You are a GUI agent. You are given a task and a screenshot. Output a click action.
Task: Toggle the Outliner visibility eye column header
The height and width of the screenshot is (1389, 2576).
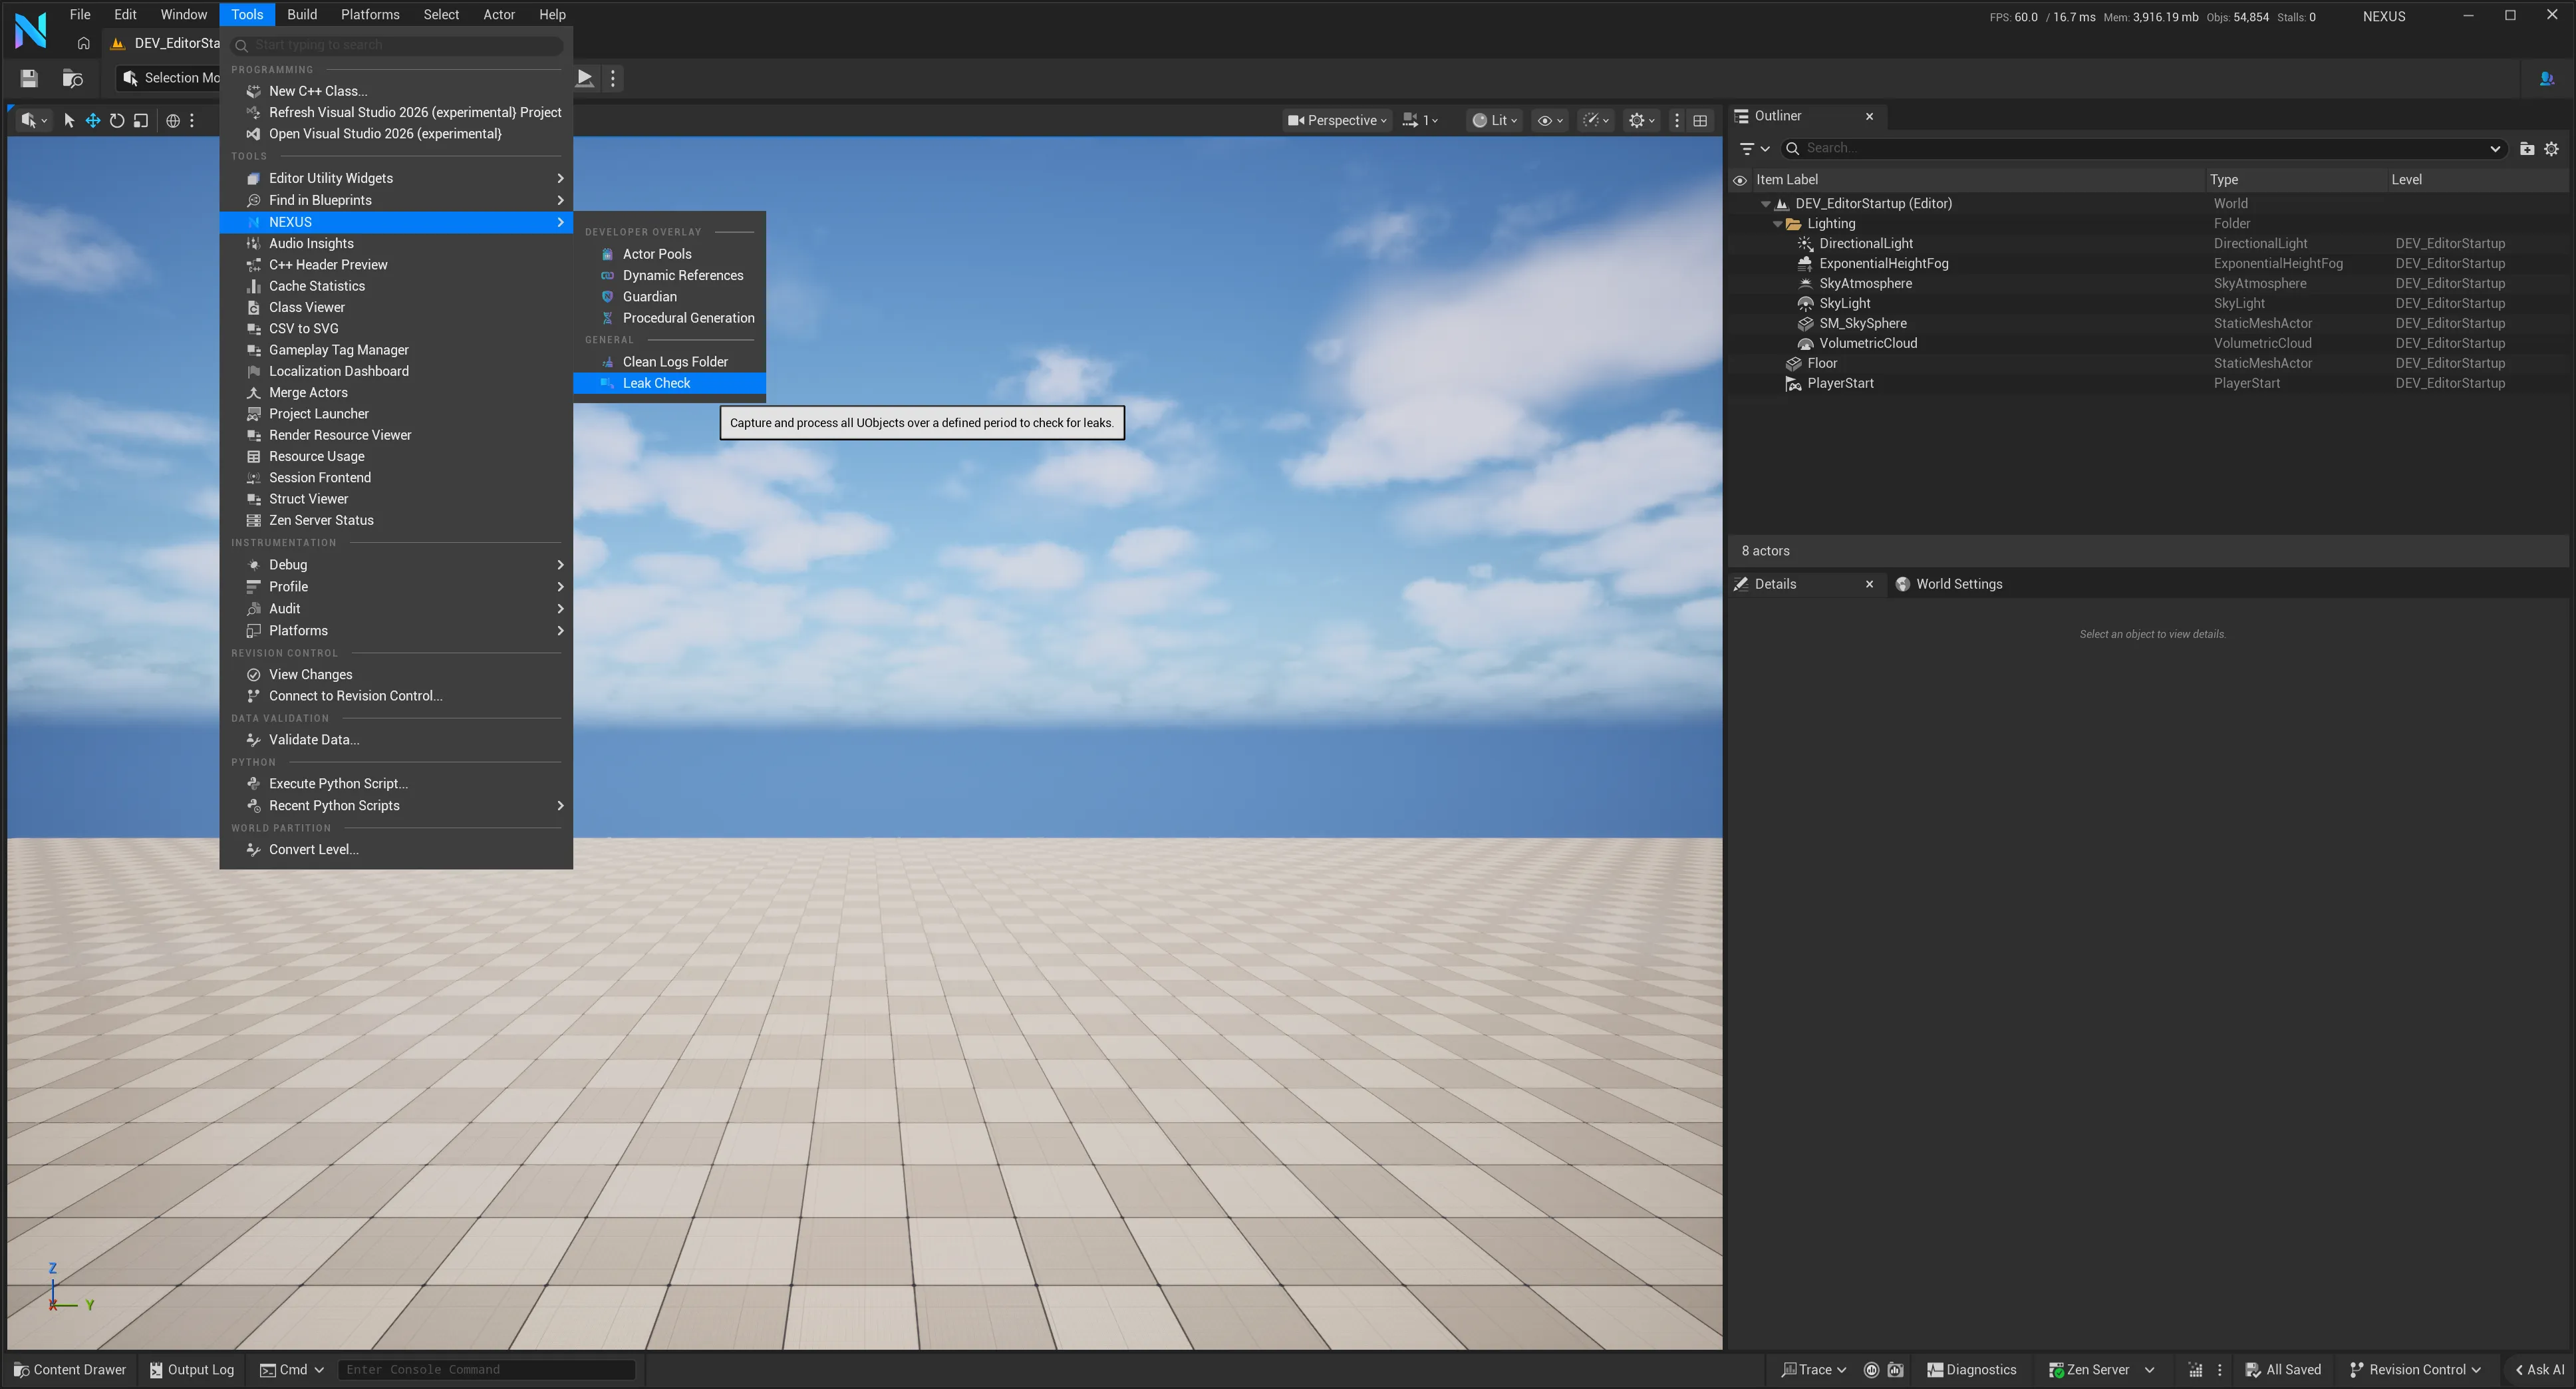click(x=1740, y=180)
